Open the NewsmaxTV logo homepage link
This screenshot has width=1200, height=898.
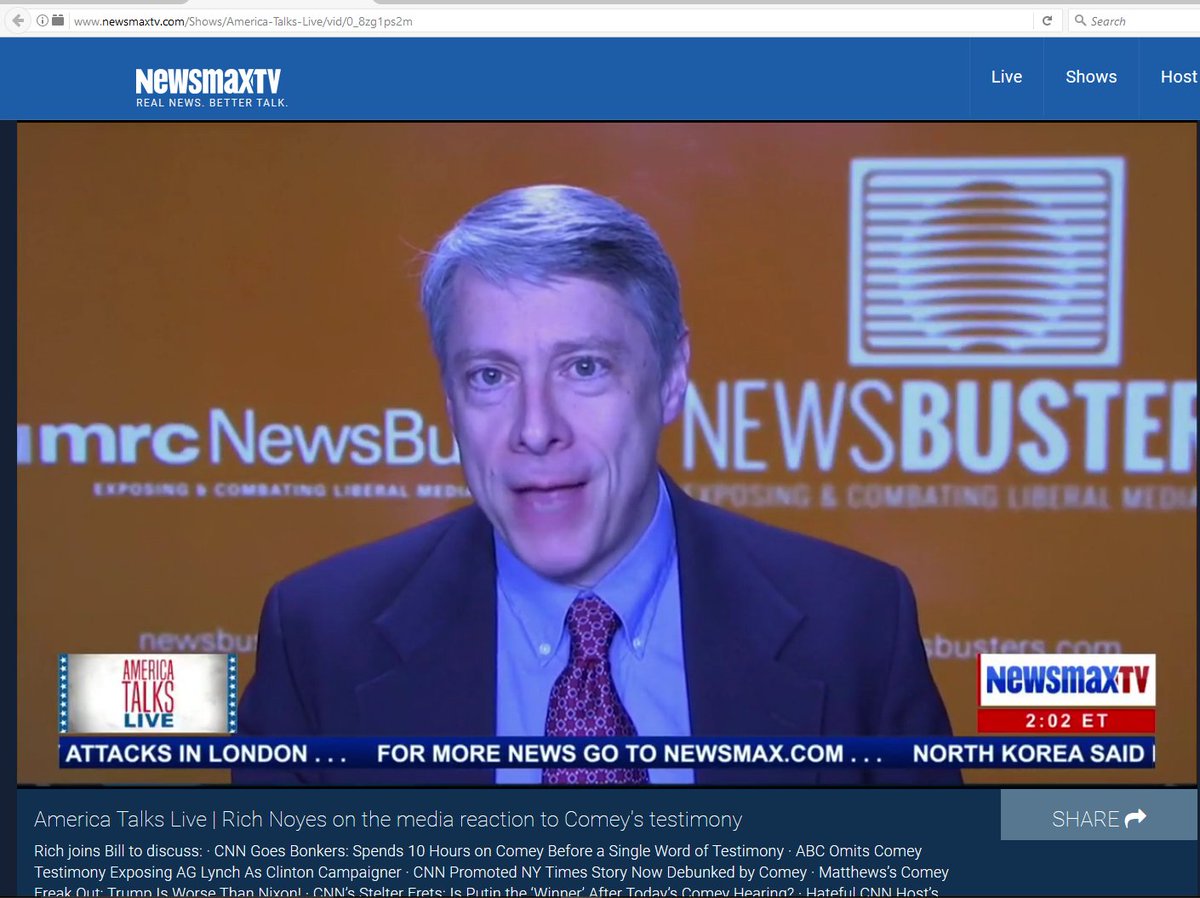[212, 88]
